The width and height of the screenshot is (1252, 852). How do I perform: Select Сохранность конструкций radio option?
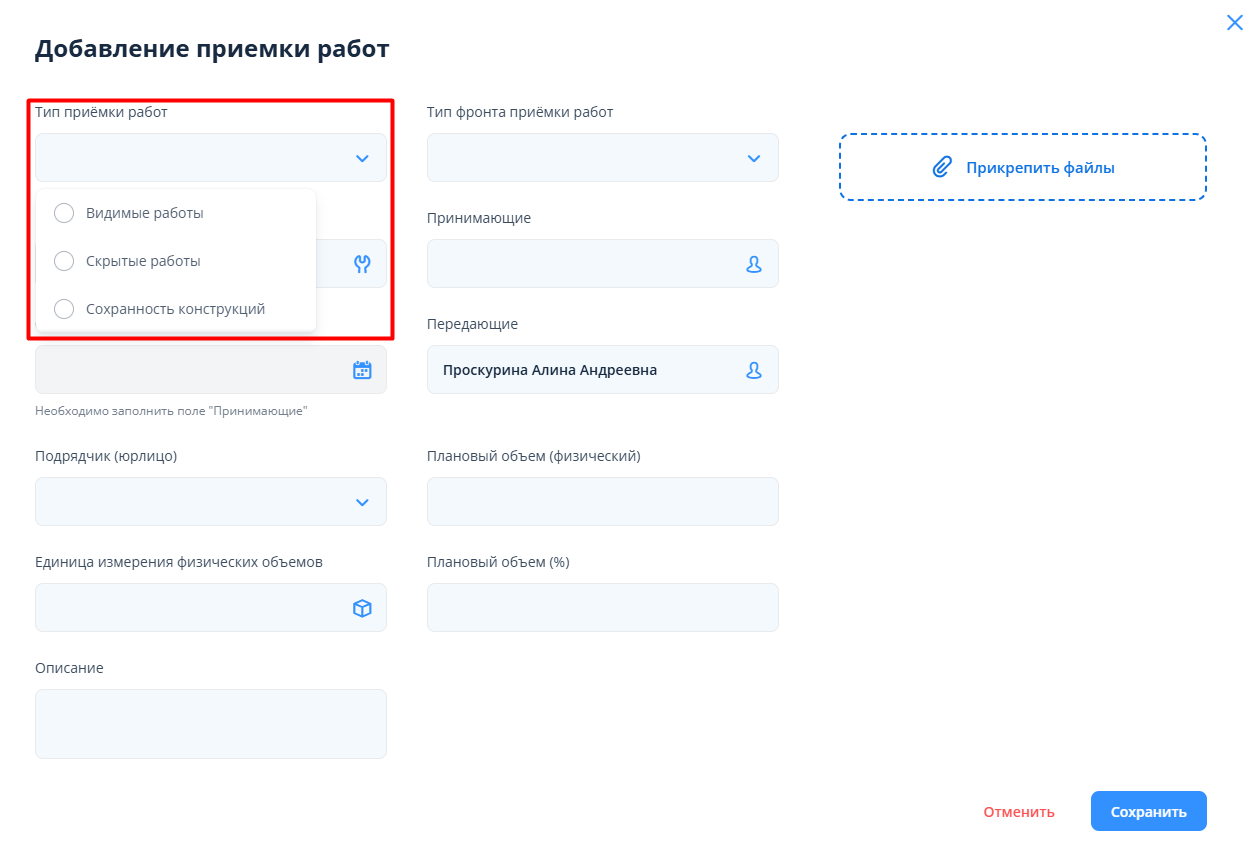pyautogui.click(x=64, y=309)
